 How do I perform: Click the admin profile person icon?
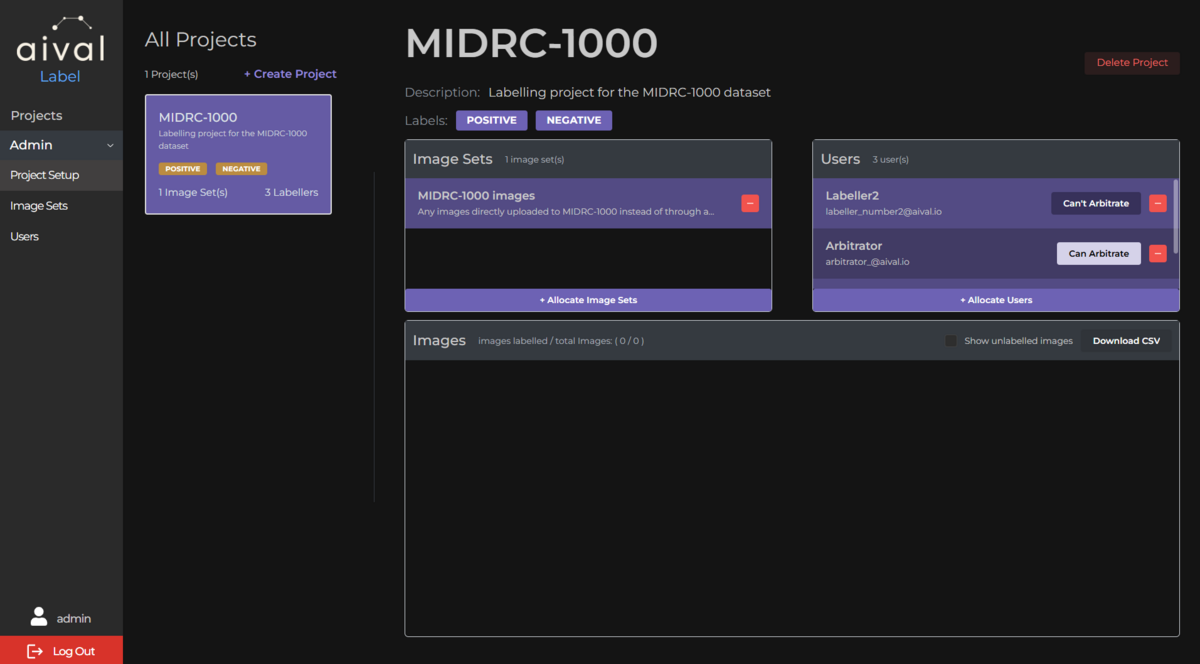pos(40,616)
